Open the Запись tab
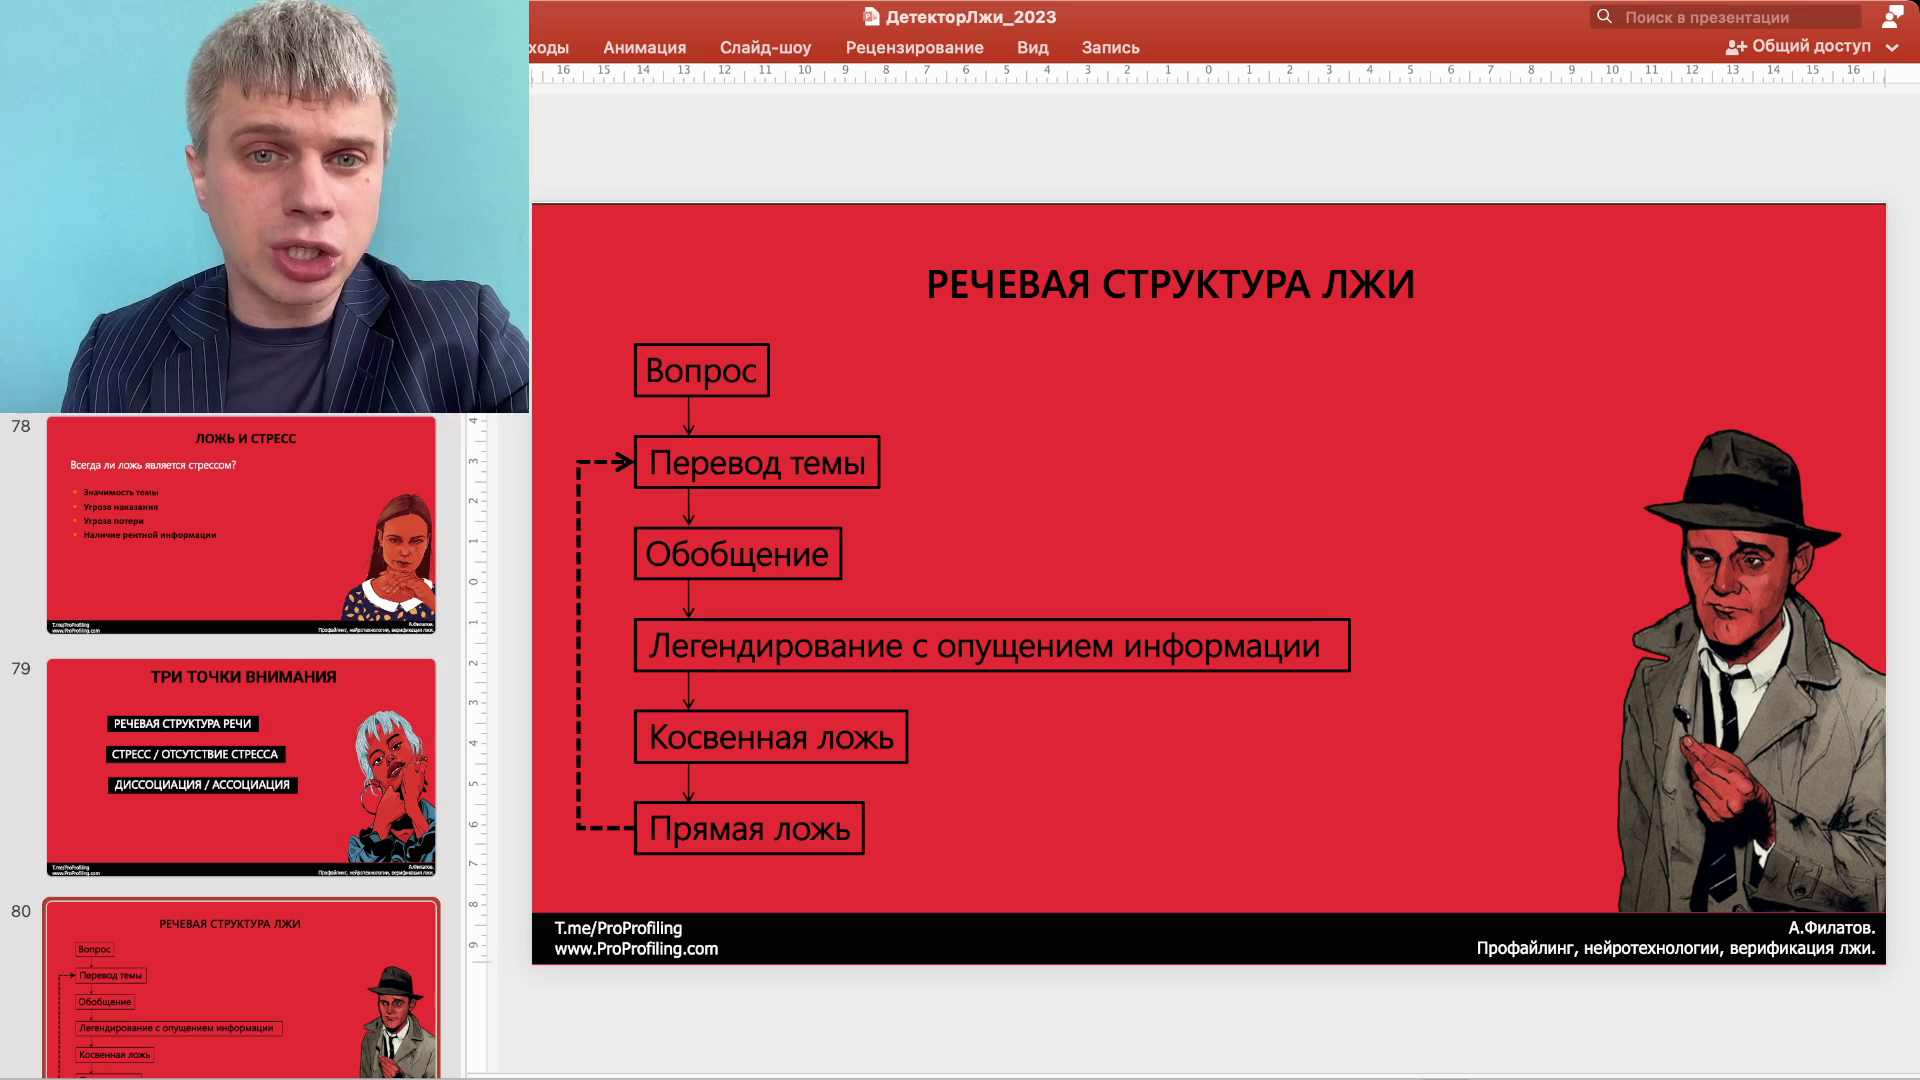The width and height of the screenshot is (1920, 1080). coord(1109,47)
